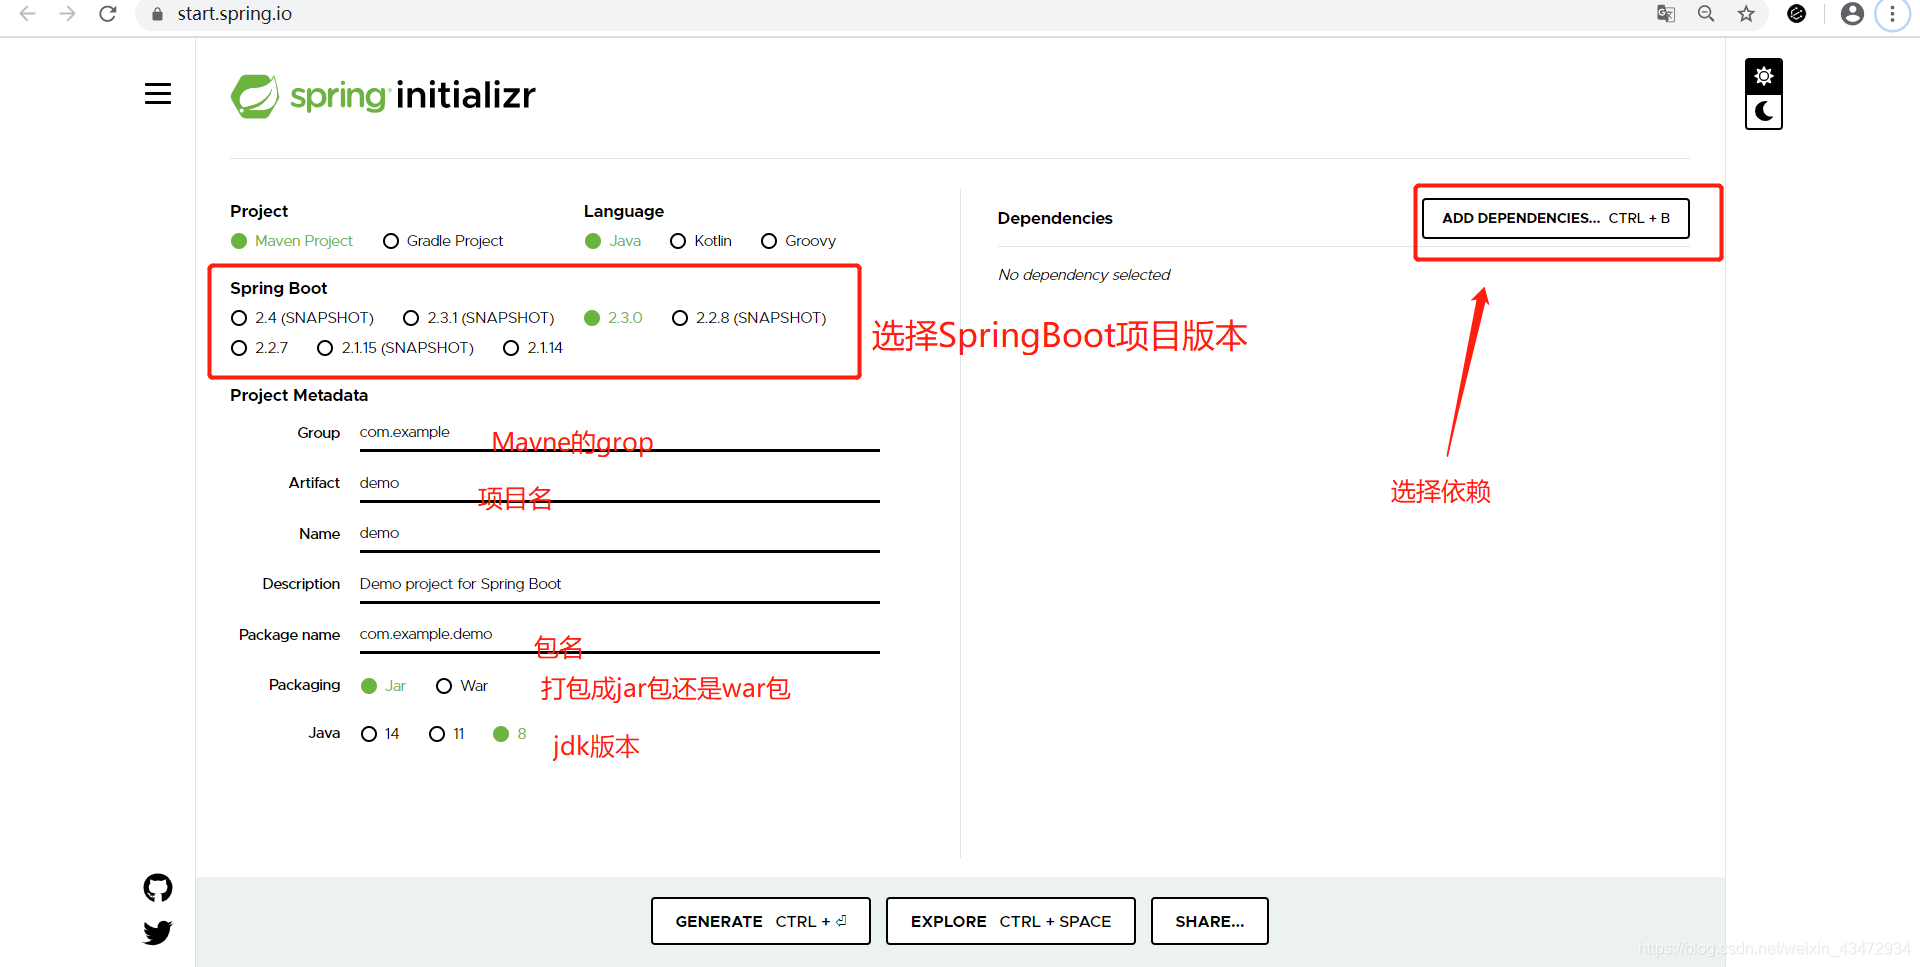This screenshot has width=1920, height=967.
Task: Select Jar packaging
Action: pos(383,686)
